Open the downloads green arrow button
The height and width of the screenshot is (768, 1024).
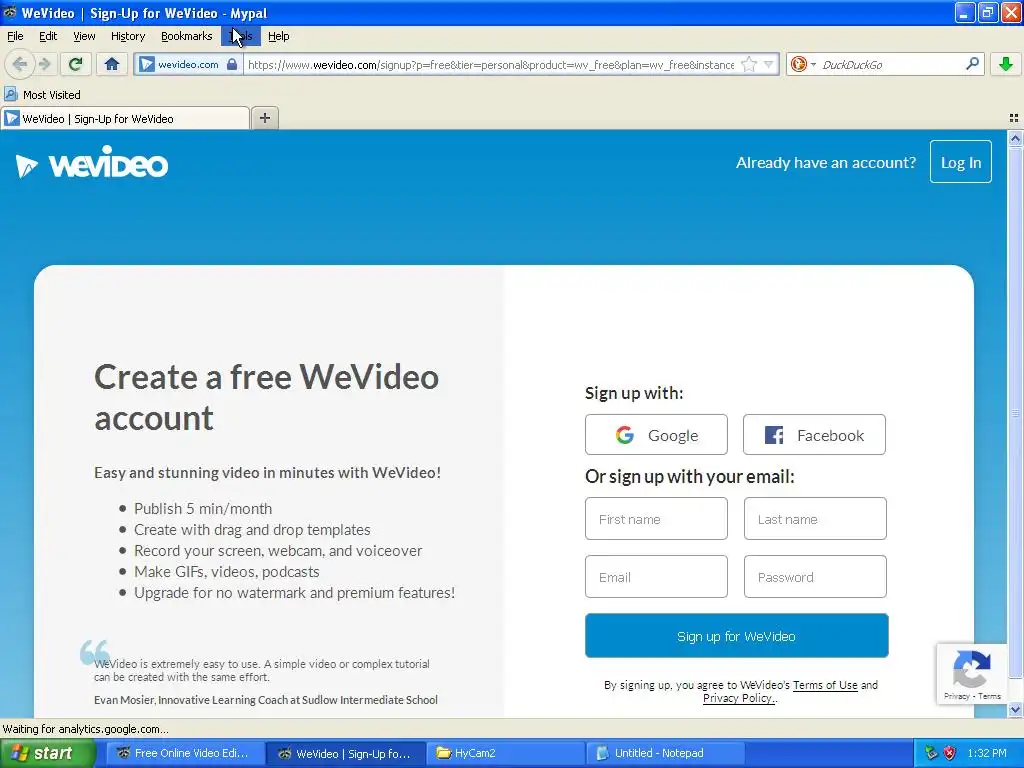pyautogui.click(x=1006, y=64)
